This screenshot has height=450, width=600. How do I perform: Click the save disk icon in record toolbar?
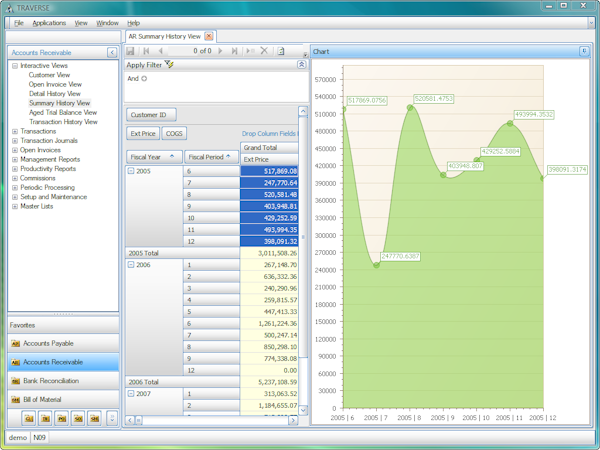(130, 51)
